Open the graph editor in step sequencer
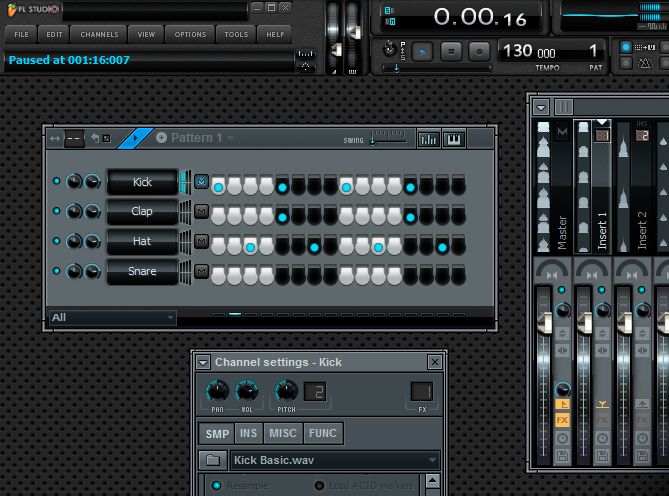Viewport: 669px width, 496px height. coord(428,139)
